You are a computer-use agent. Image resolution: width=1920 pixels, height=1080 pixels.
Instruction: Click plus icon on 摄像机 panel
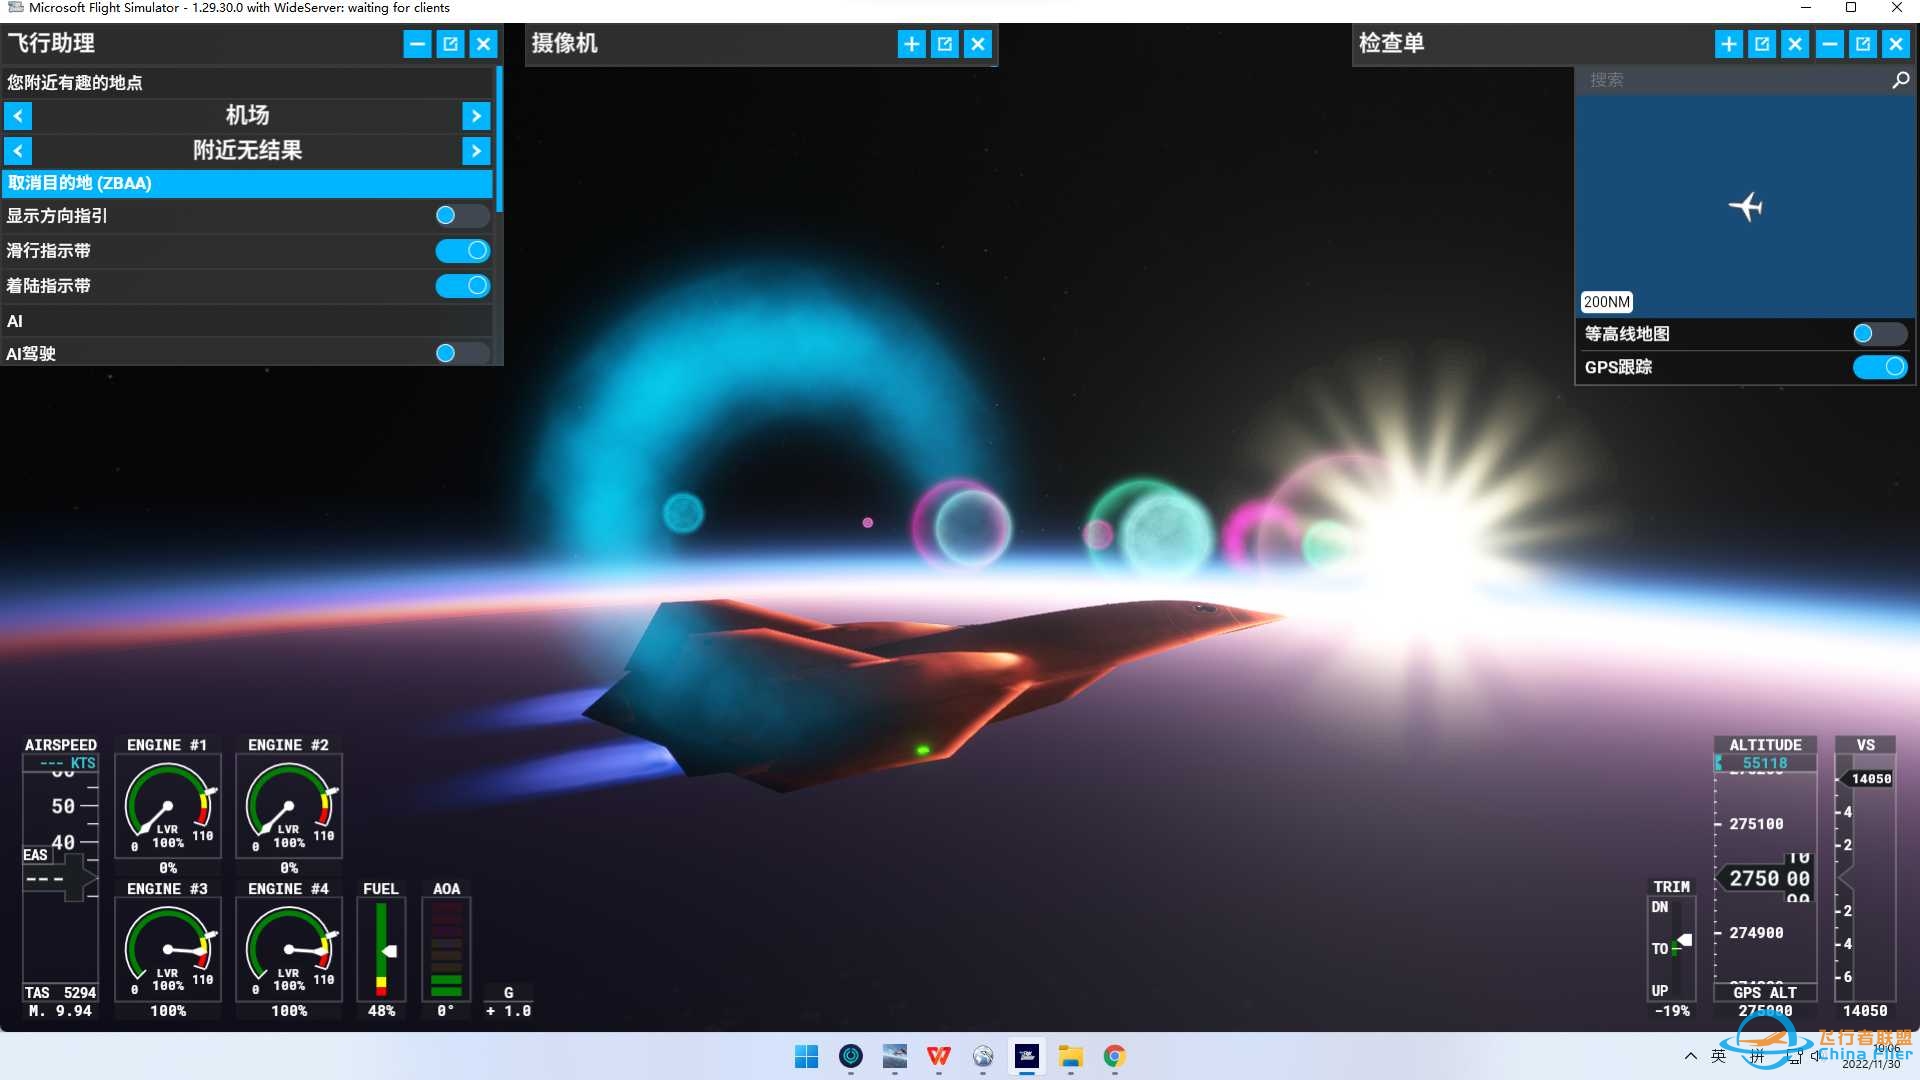pyautogui.click(x=911, y=44)
